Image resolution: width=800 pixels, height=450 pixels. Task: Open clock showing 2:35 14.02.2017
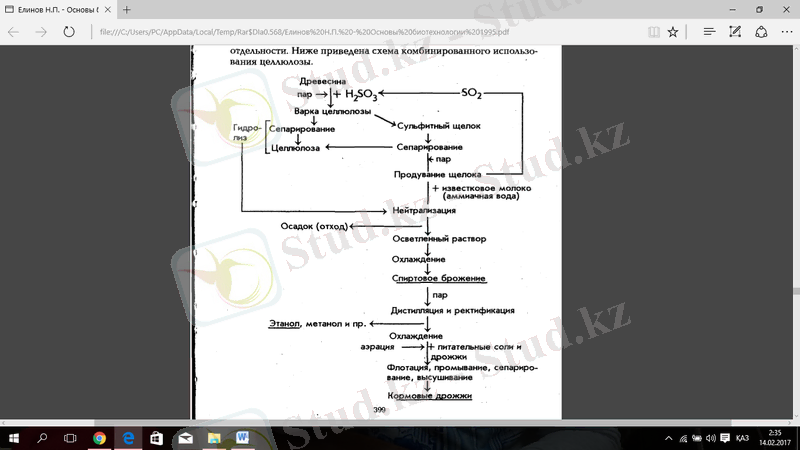click(x=774, y=438)
